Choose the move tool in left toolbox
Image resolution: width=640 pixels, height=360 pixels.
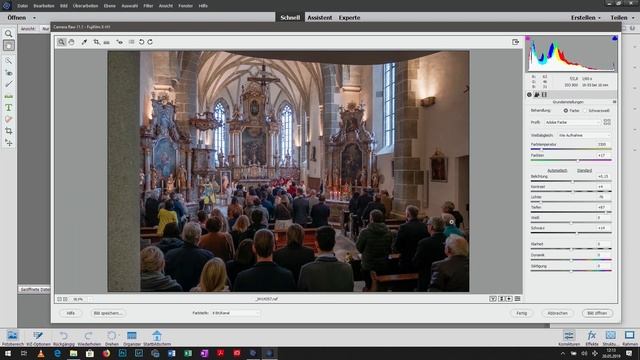(x=9, y=143)
